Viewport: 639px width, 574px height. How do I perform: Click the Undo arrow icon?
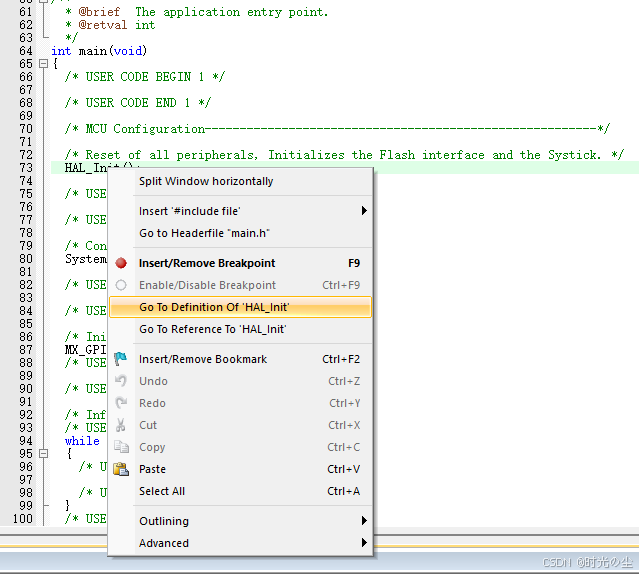tap(121, 381)
